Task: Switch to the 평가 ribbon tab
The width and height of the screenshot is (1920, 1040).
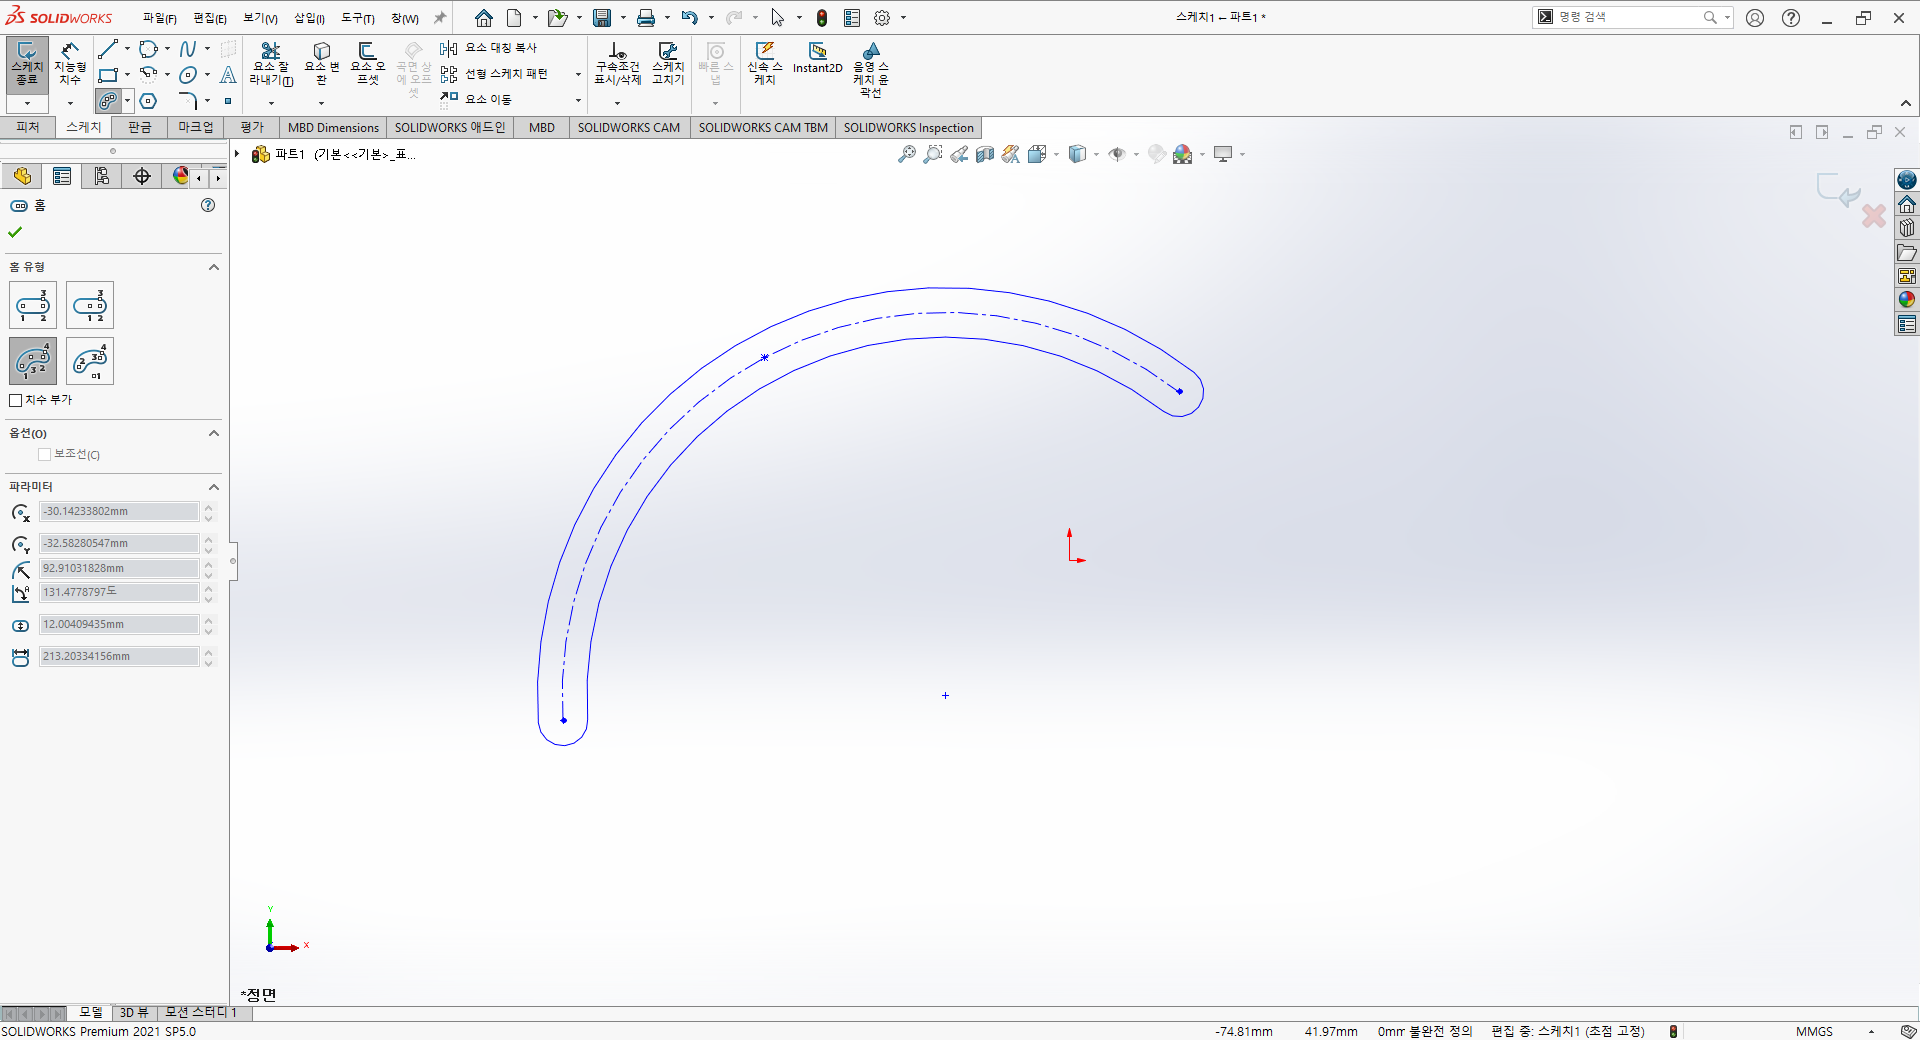Action: tap(252, 127)
